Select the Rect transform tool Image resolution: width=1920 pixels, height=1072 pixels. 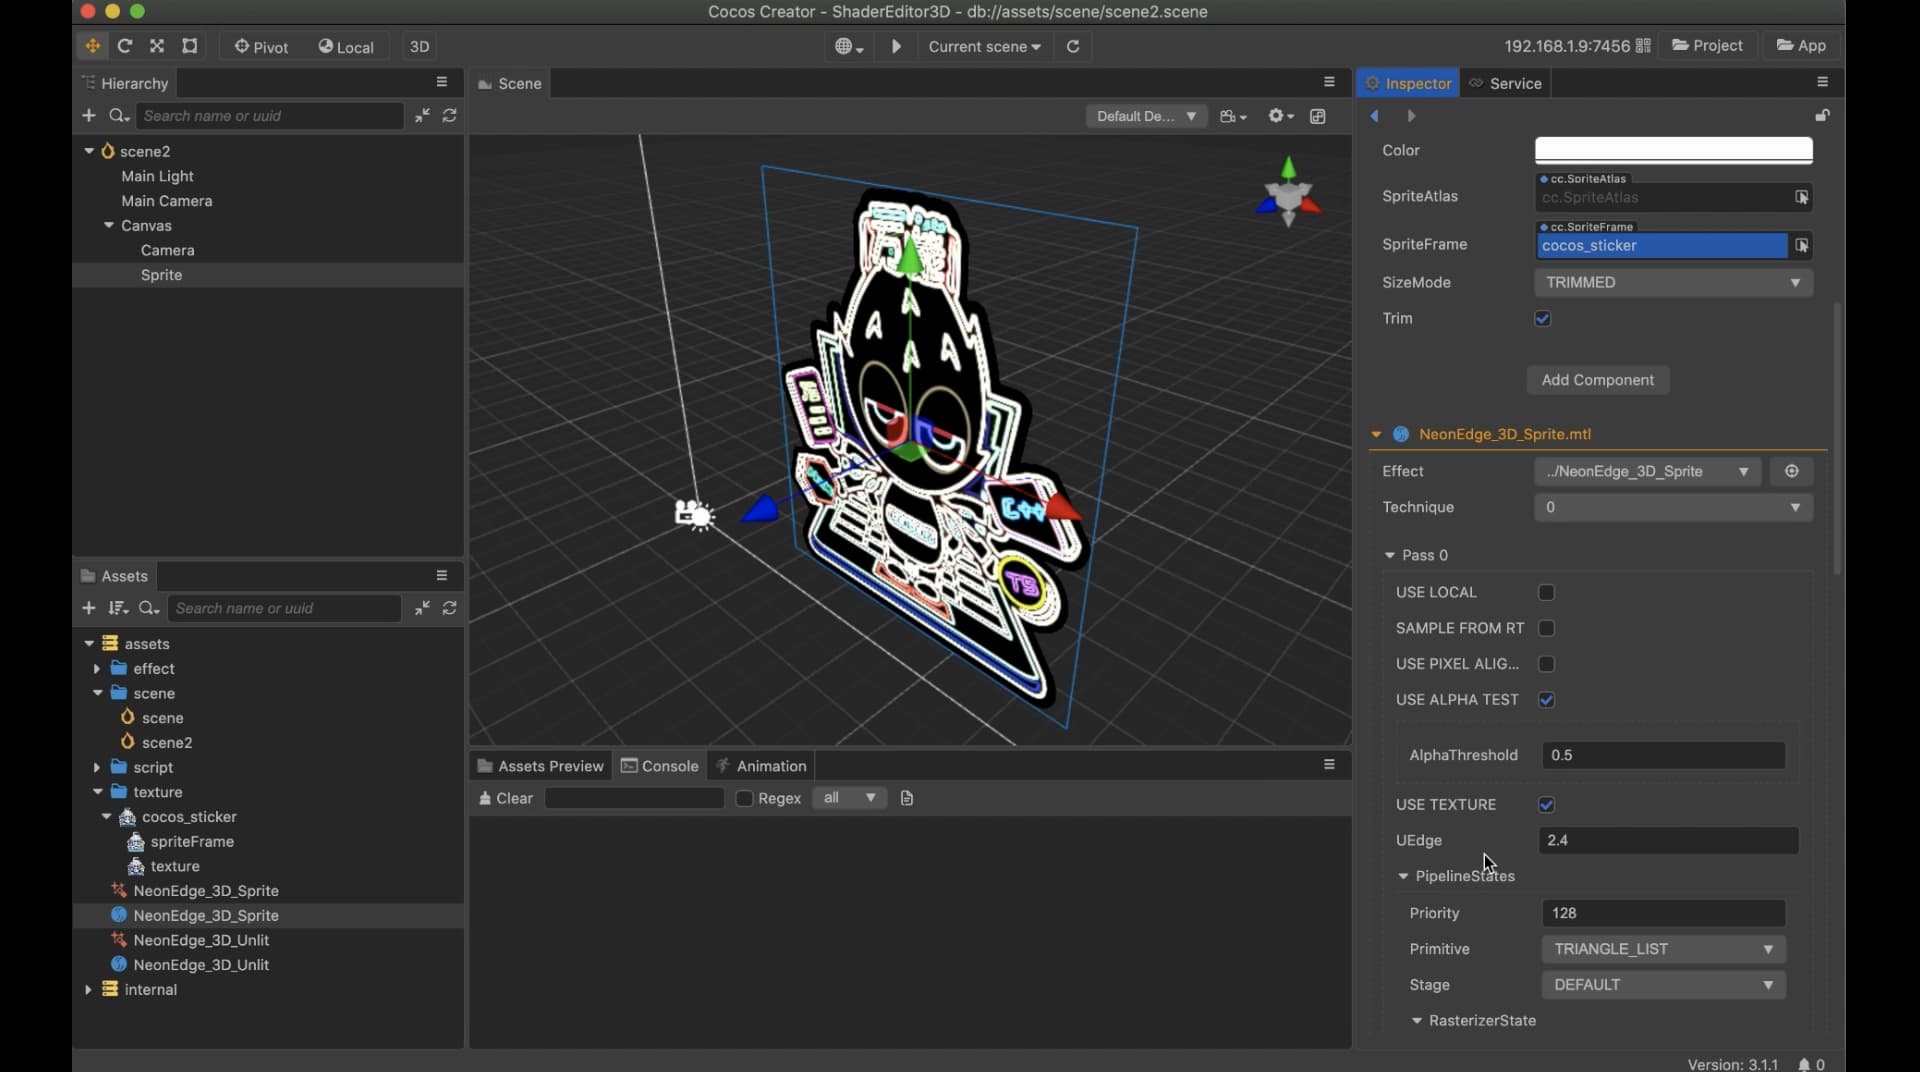tap(190, 46)
